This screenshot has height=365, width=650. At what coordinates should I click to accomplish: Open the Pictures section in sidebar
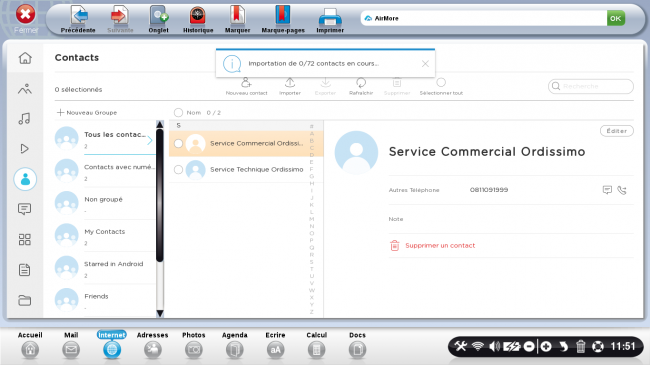(25, 89)
